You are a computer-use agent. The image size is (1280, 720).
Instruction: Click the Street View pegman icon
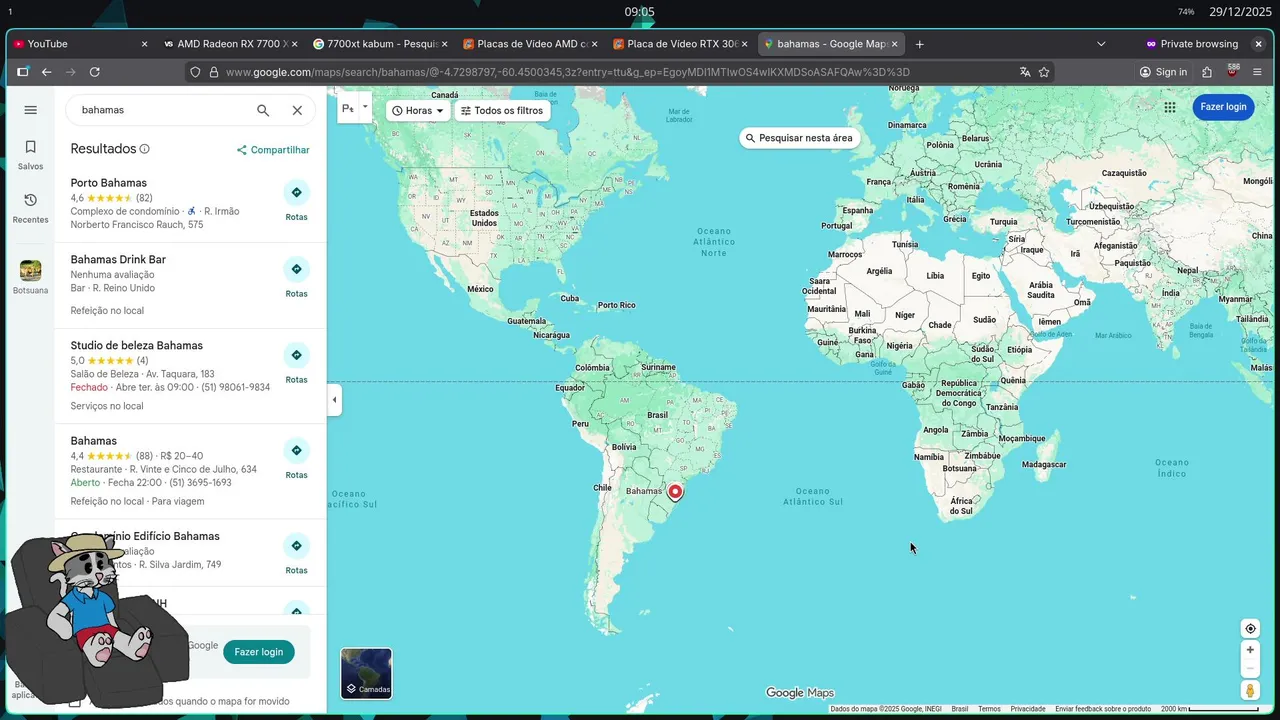tap(1250, 691)
